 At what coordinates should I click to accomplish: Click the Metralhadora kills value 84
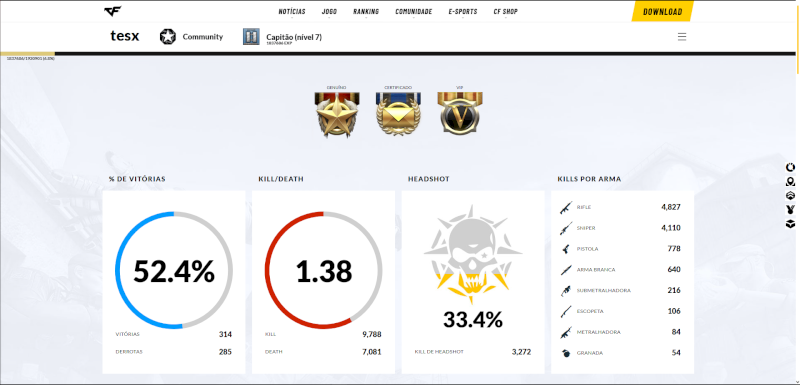676,332
